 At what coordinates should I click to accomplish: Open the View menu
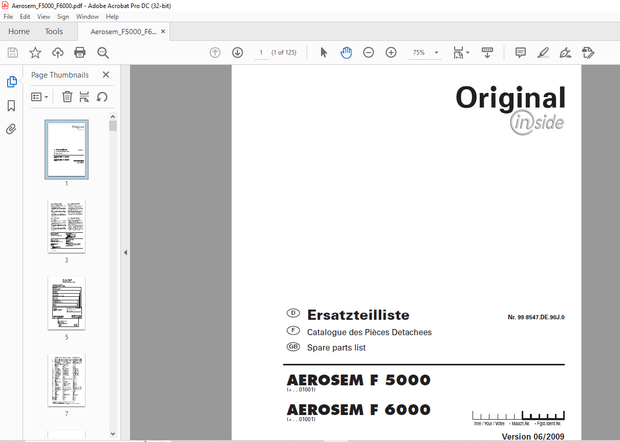tap(43, 17)
